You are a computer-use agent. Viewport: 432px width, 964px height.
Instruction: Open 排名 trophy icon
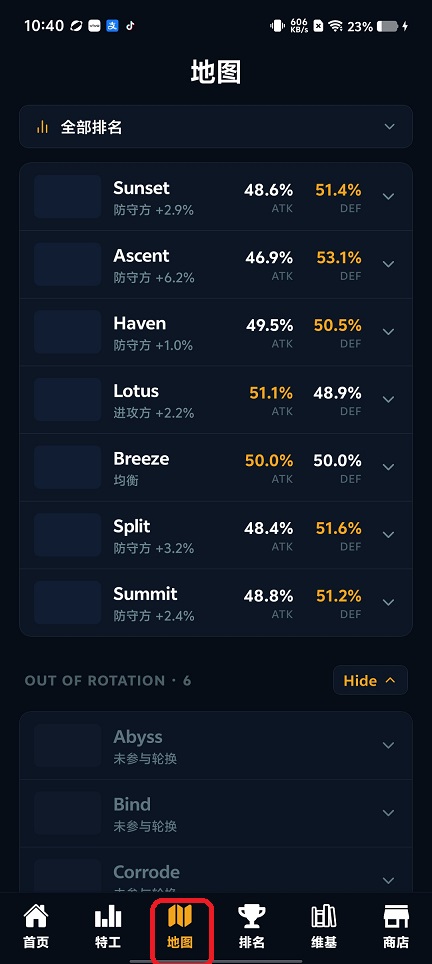[x=251, y=916]
